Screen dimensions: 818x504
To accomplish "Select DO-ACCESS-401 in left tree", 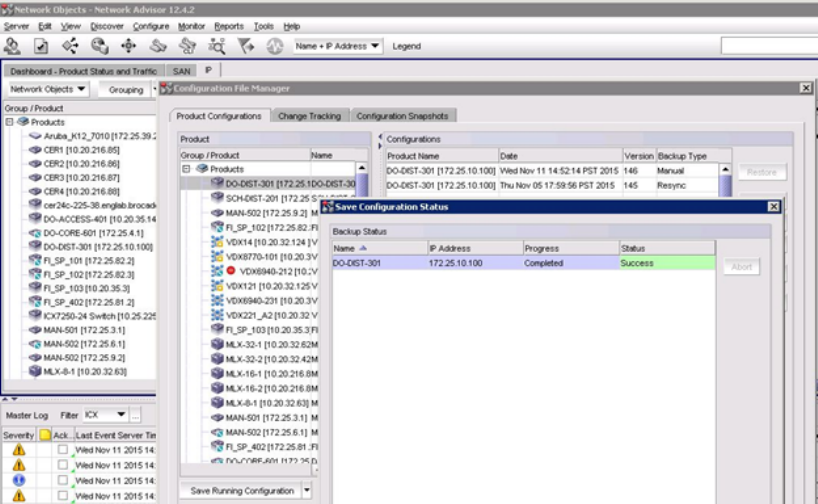I will pos(99,219).
